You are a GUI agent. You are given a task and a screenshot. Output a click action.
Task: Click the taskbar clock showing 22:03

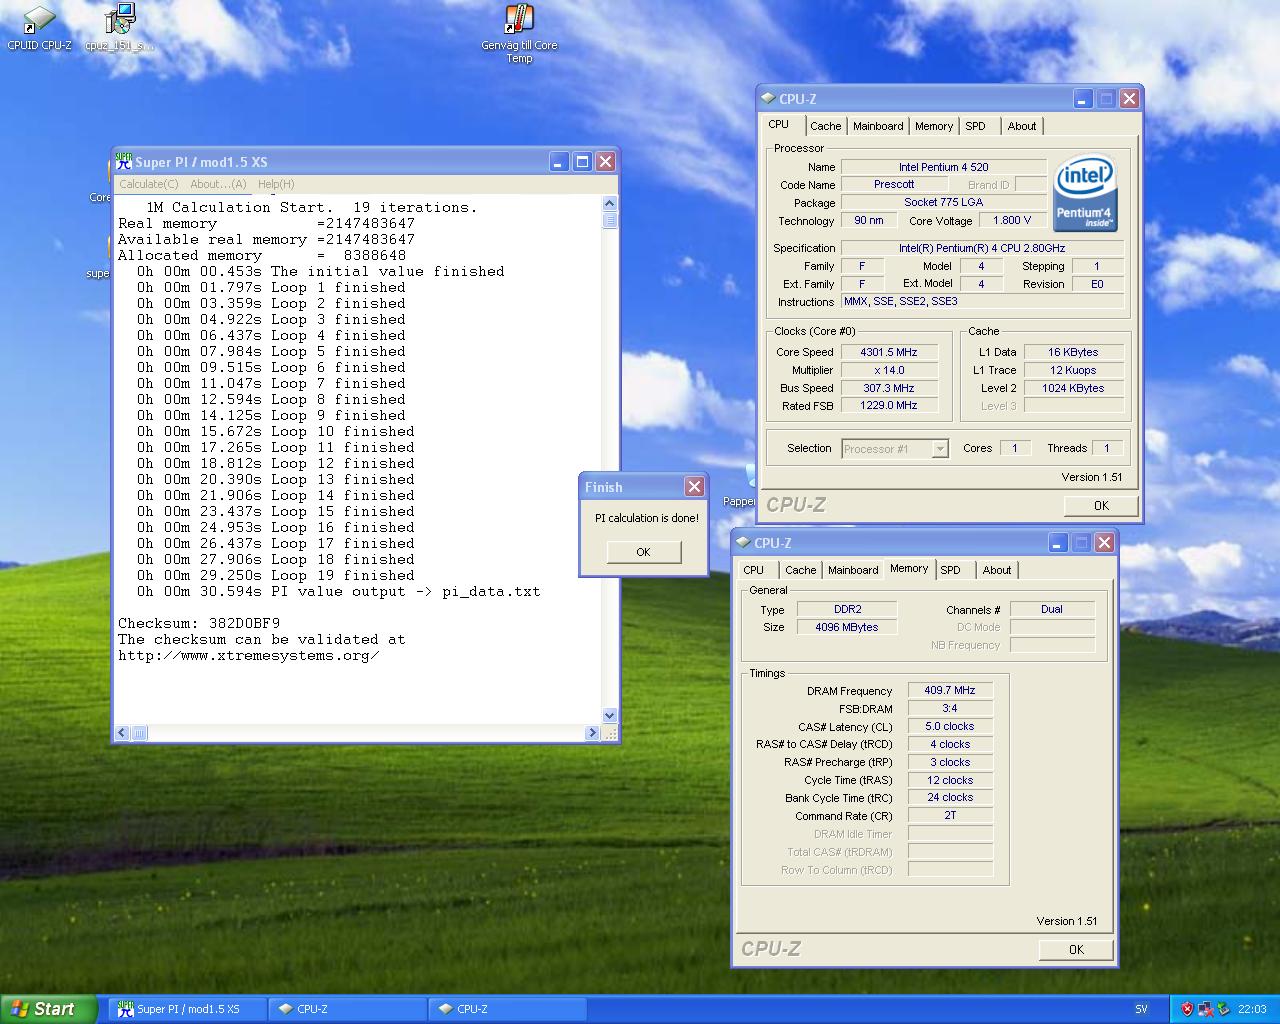tap(1252, 1009)
